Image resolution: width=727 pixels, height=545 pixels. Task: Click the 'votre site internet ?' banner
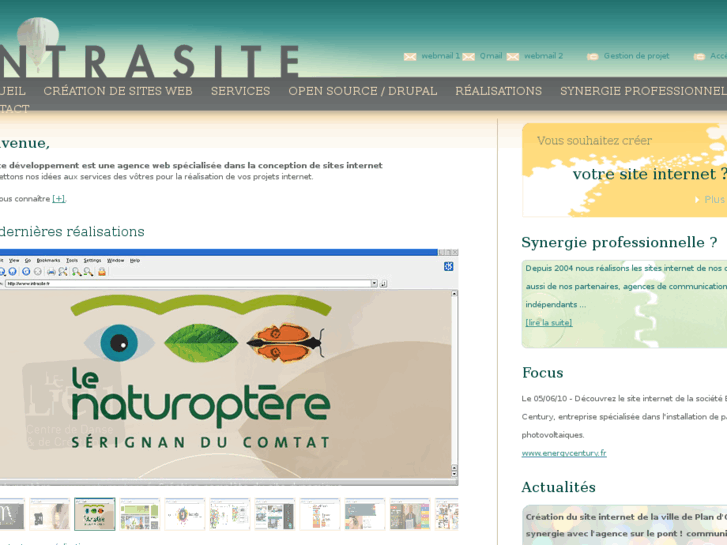[x=649, y=174]
